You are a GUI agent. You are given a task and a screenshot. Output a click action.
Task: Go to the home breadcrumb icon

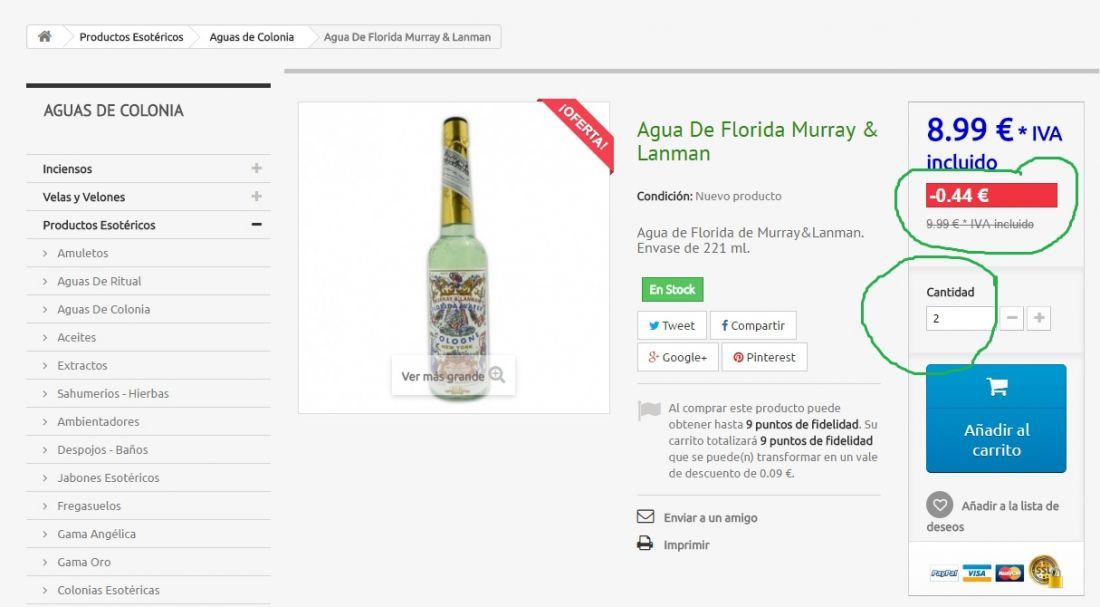point(44,36)
